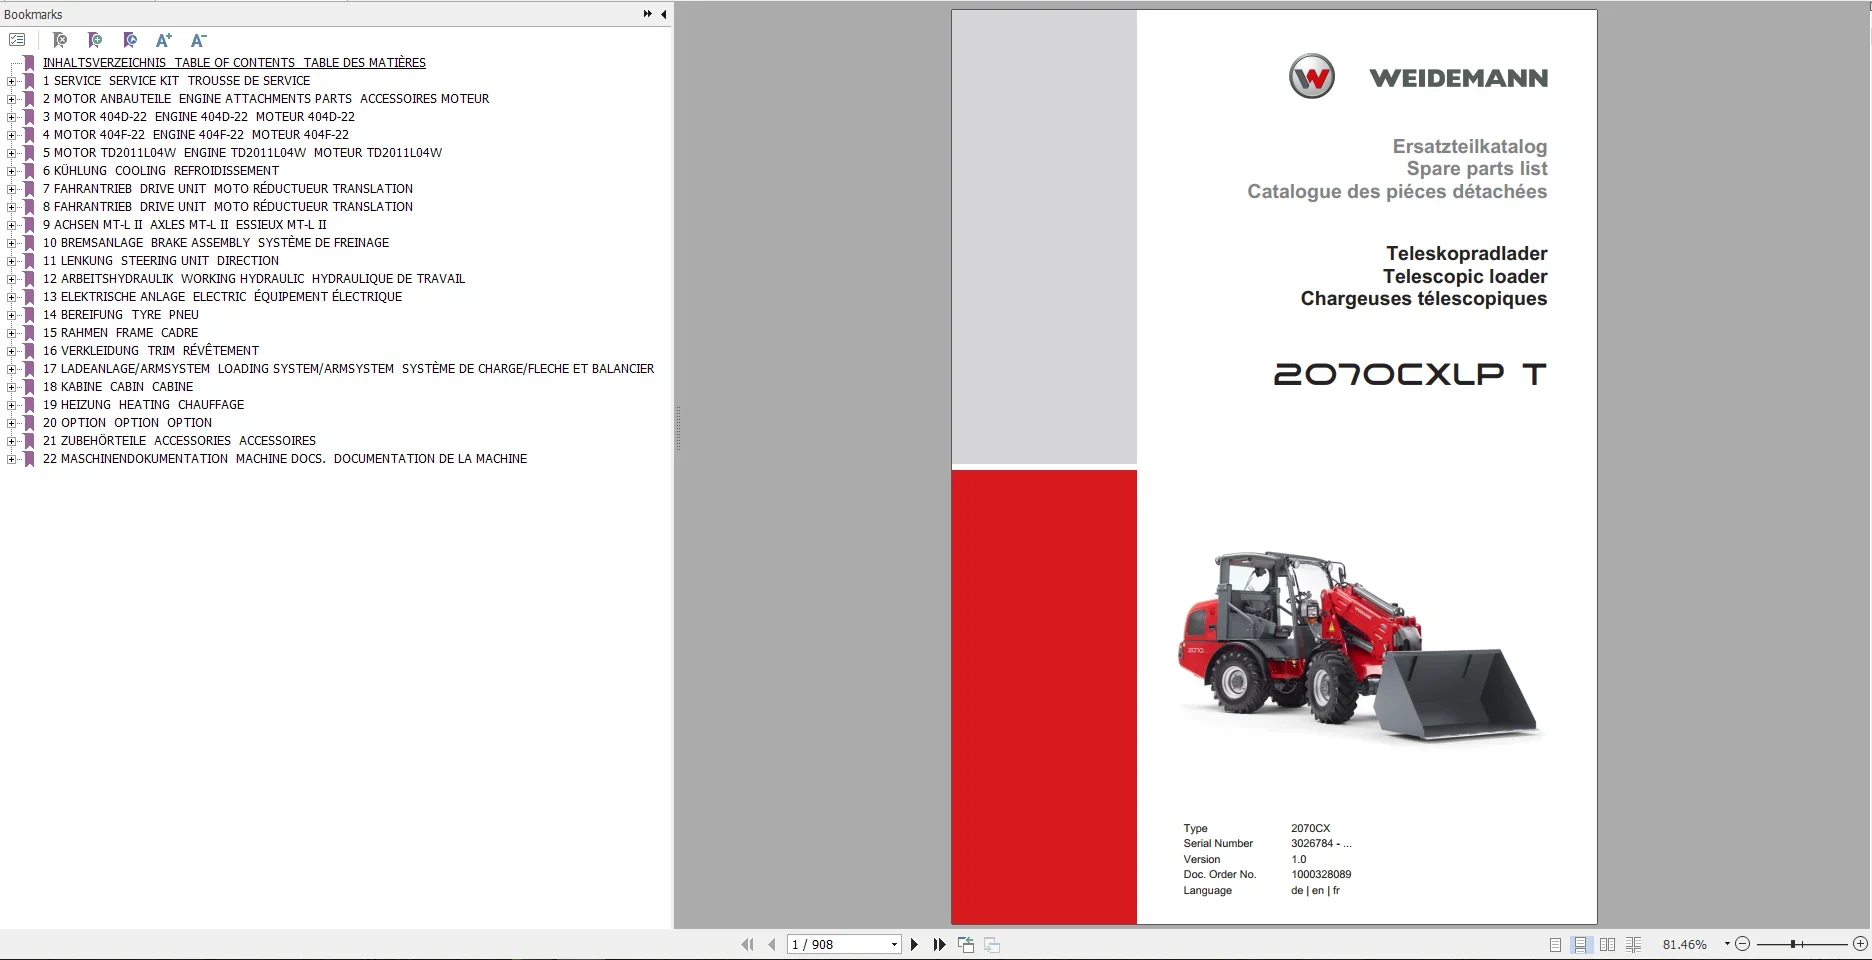
Task: Click the bookmark icon beside 12 ARBEITSHYDRAULIK
Action: coord(30,279)
